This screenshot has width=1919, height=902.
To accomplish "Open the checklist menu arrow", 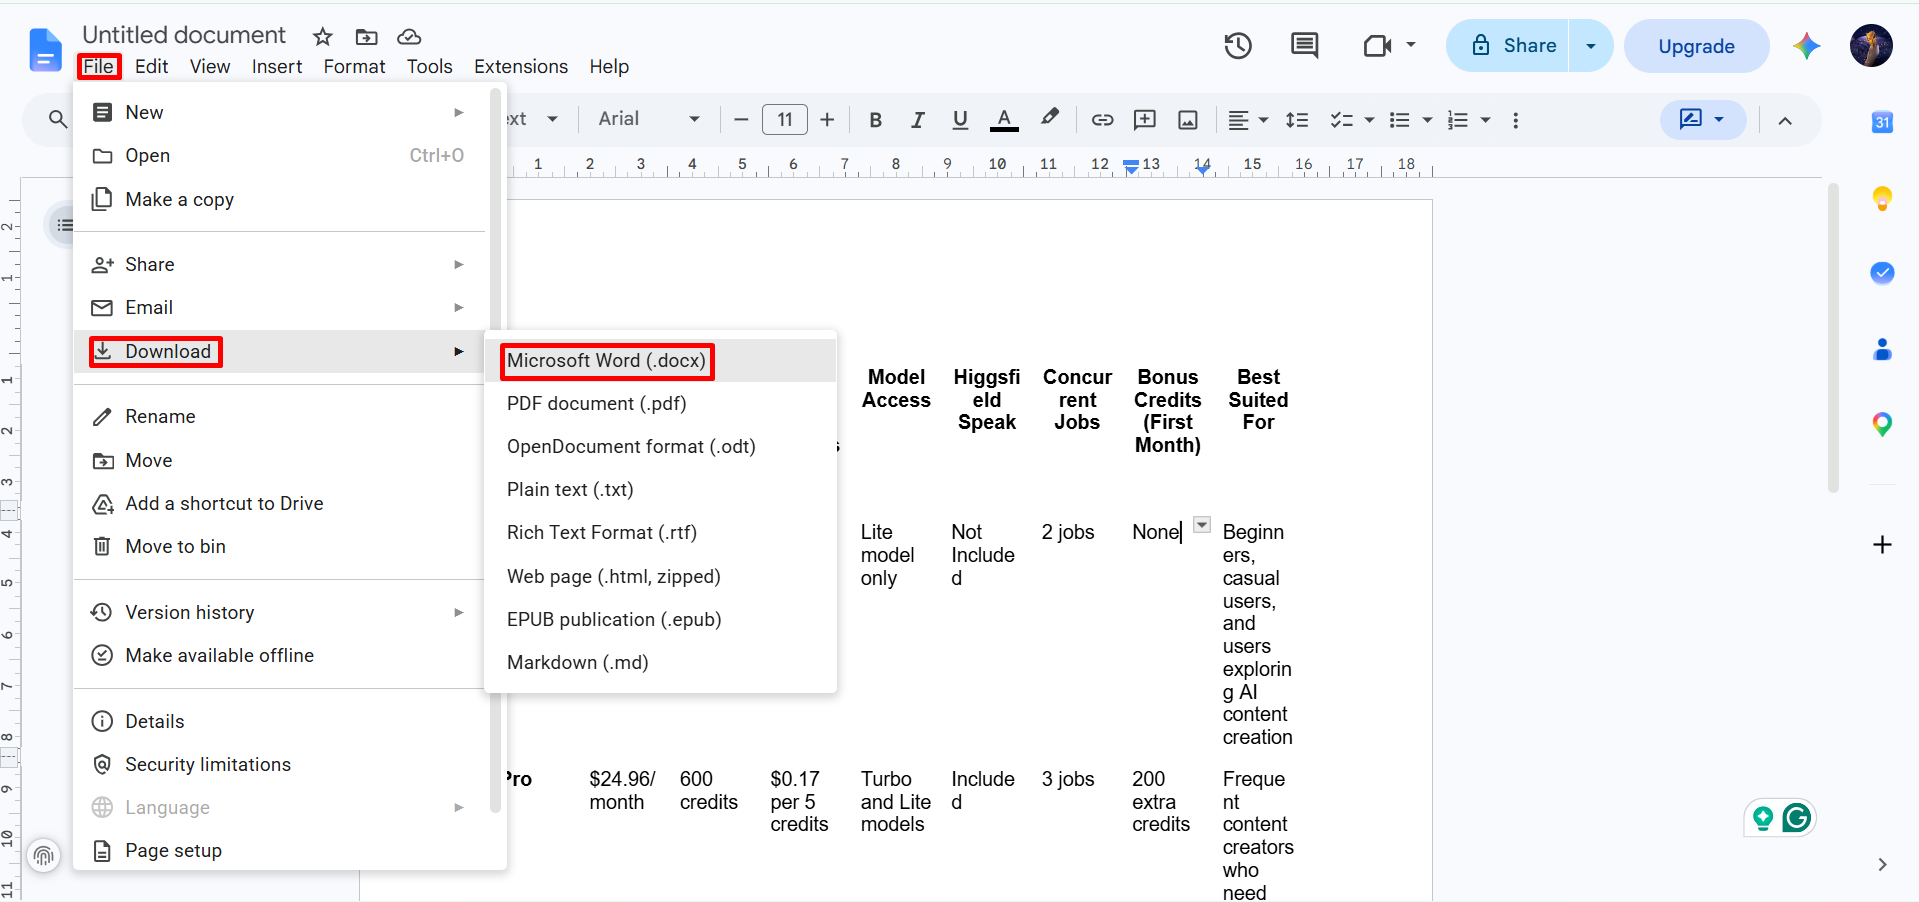I will point(1369,120).
